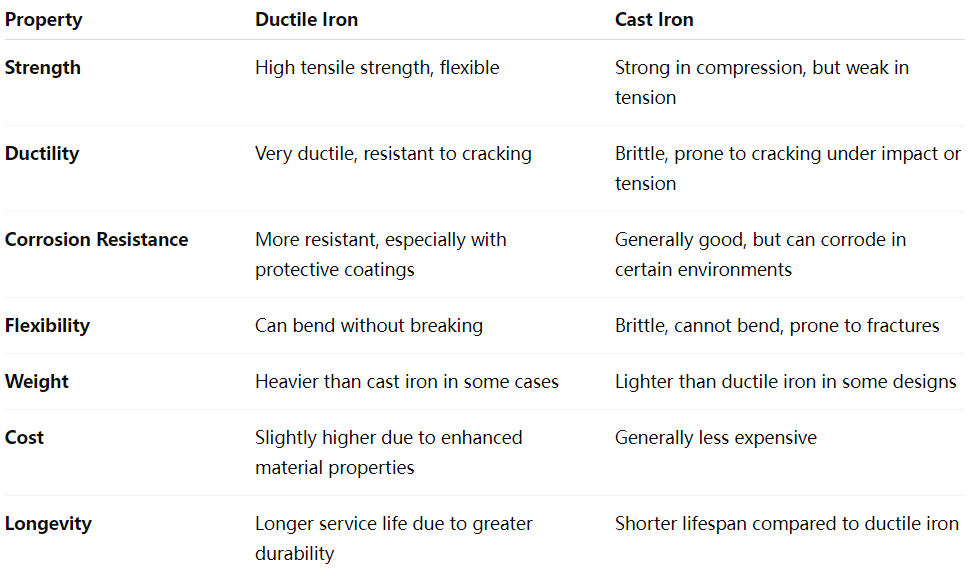Select the Longevity row label
Screen dimensions: 975x579
(x=48, y=524)
